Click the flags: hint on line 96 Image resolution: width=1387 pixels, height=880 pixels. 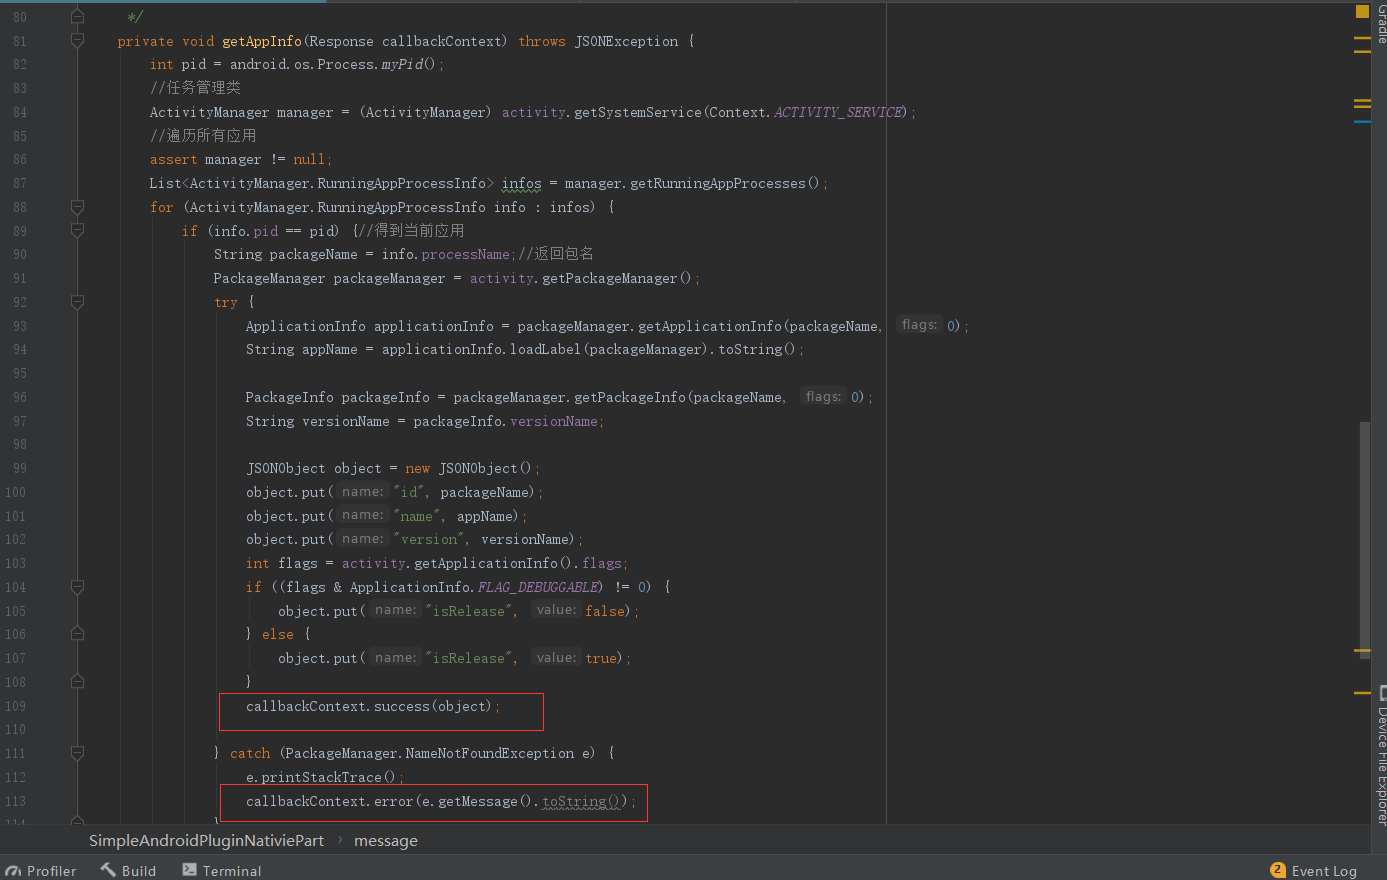823,397
